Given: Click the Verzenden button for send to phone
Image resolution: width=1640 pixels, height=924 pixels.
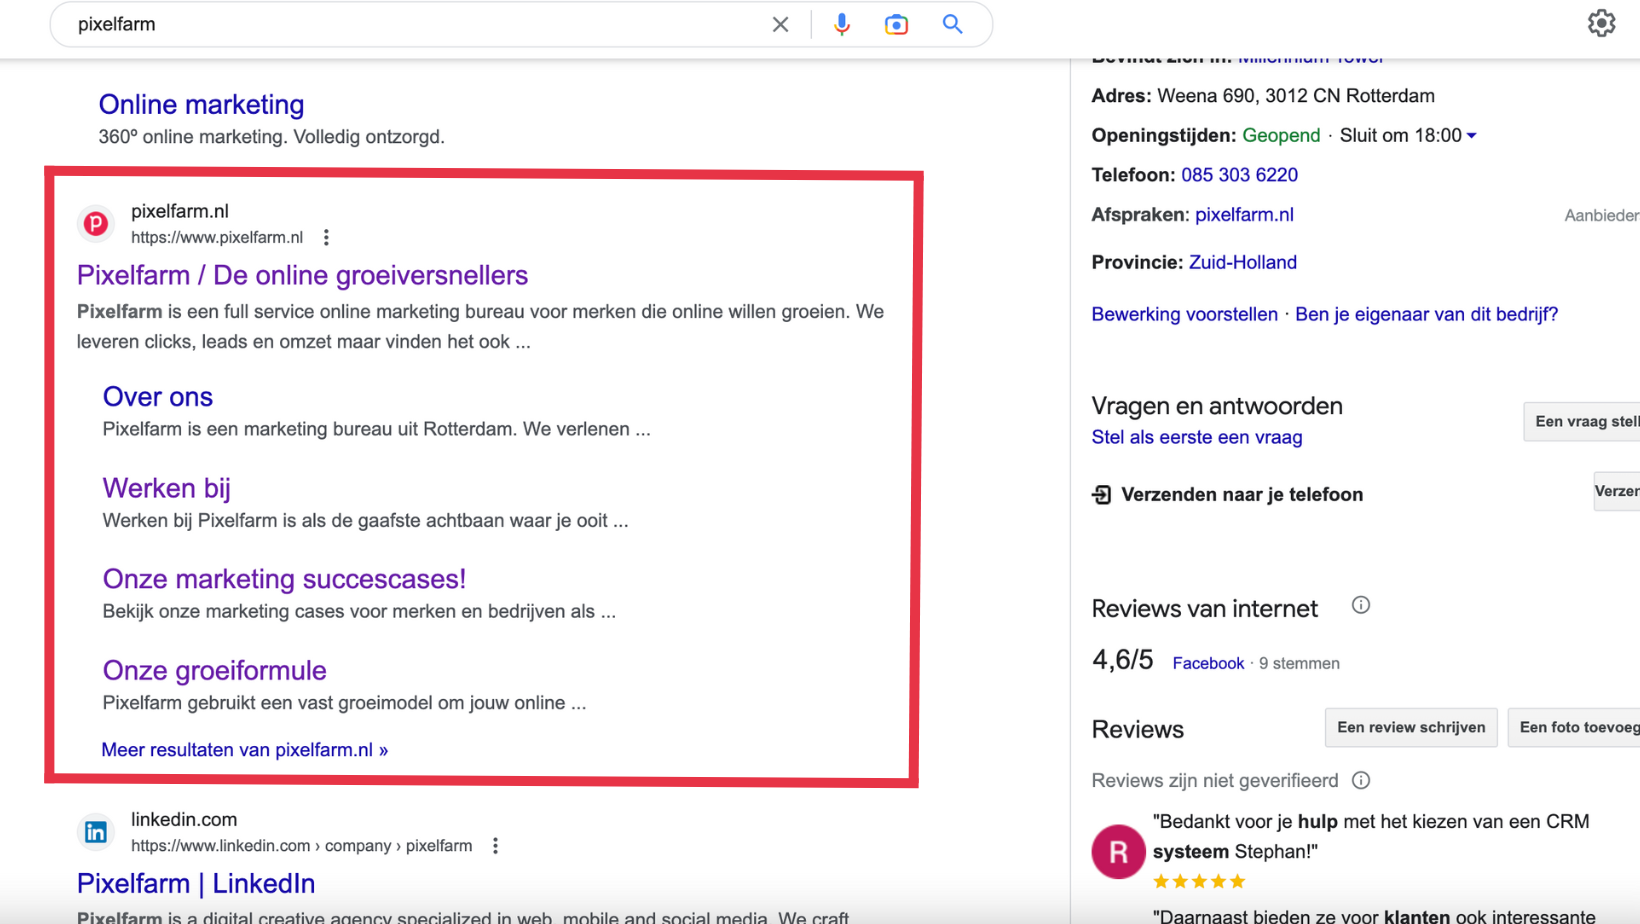Looking at the screenshot, I should 1616,491.
